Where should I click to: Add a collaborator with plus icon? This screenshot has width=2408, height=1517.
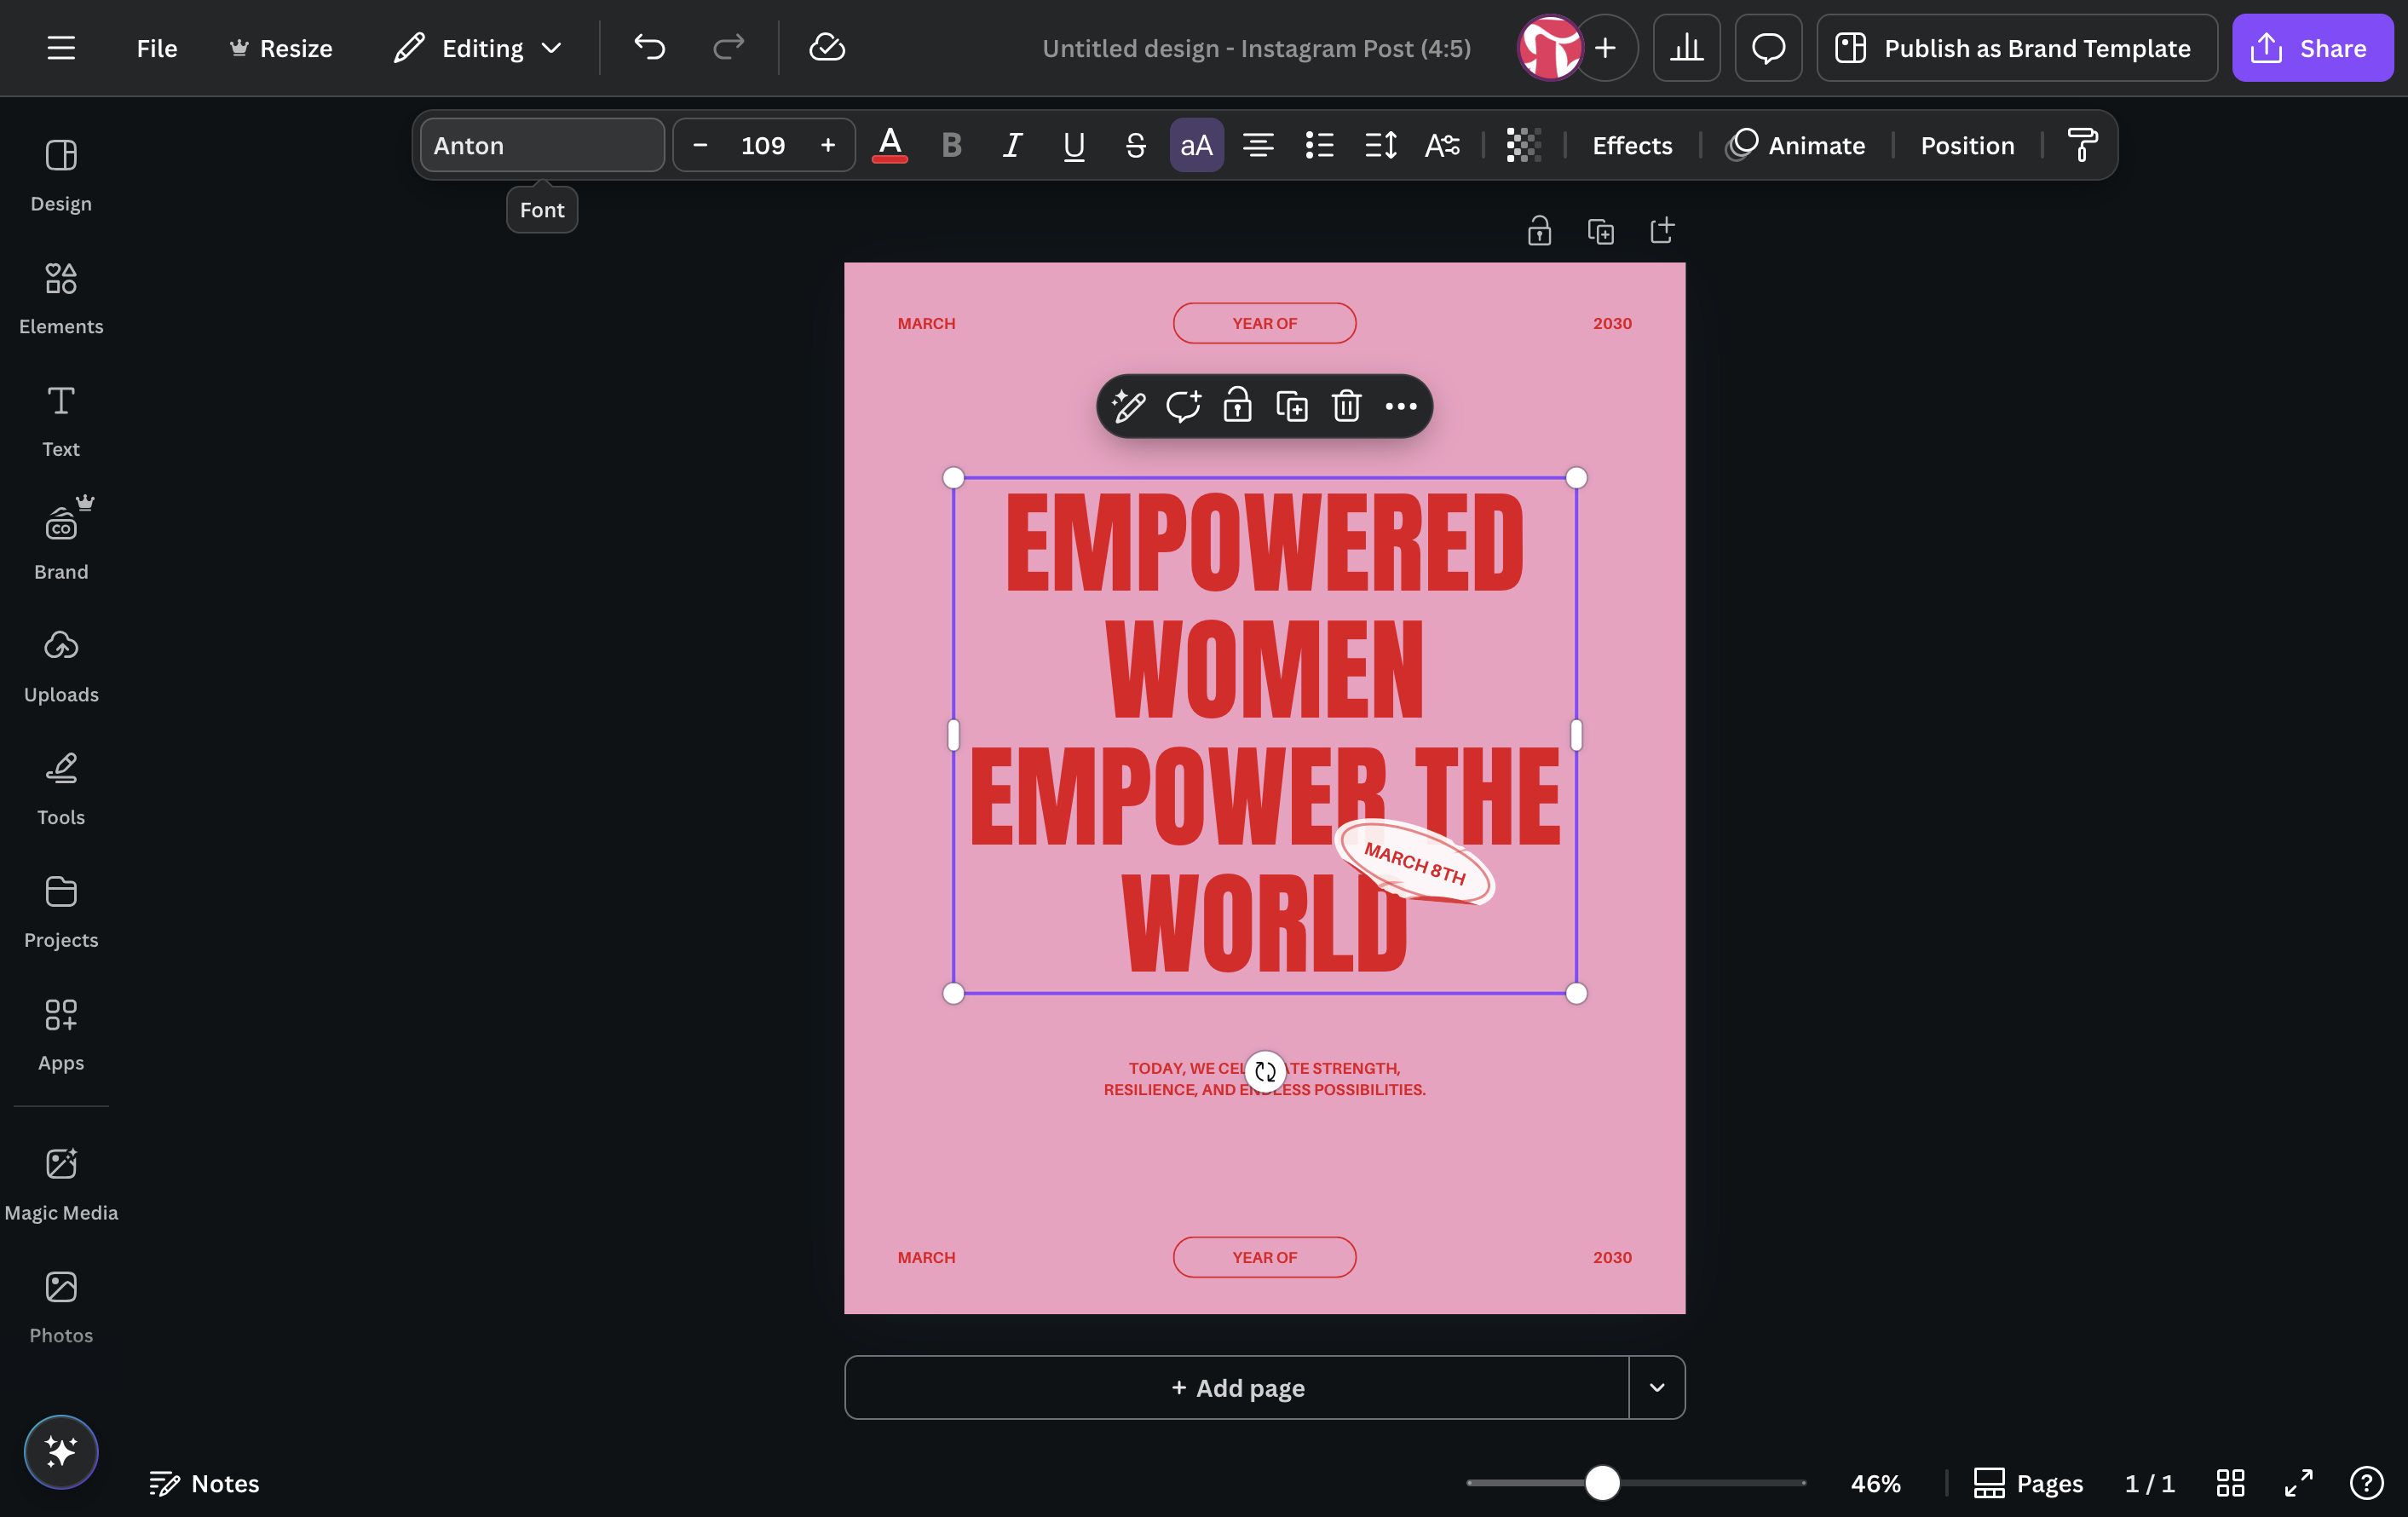pos(1605,48)
